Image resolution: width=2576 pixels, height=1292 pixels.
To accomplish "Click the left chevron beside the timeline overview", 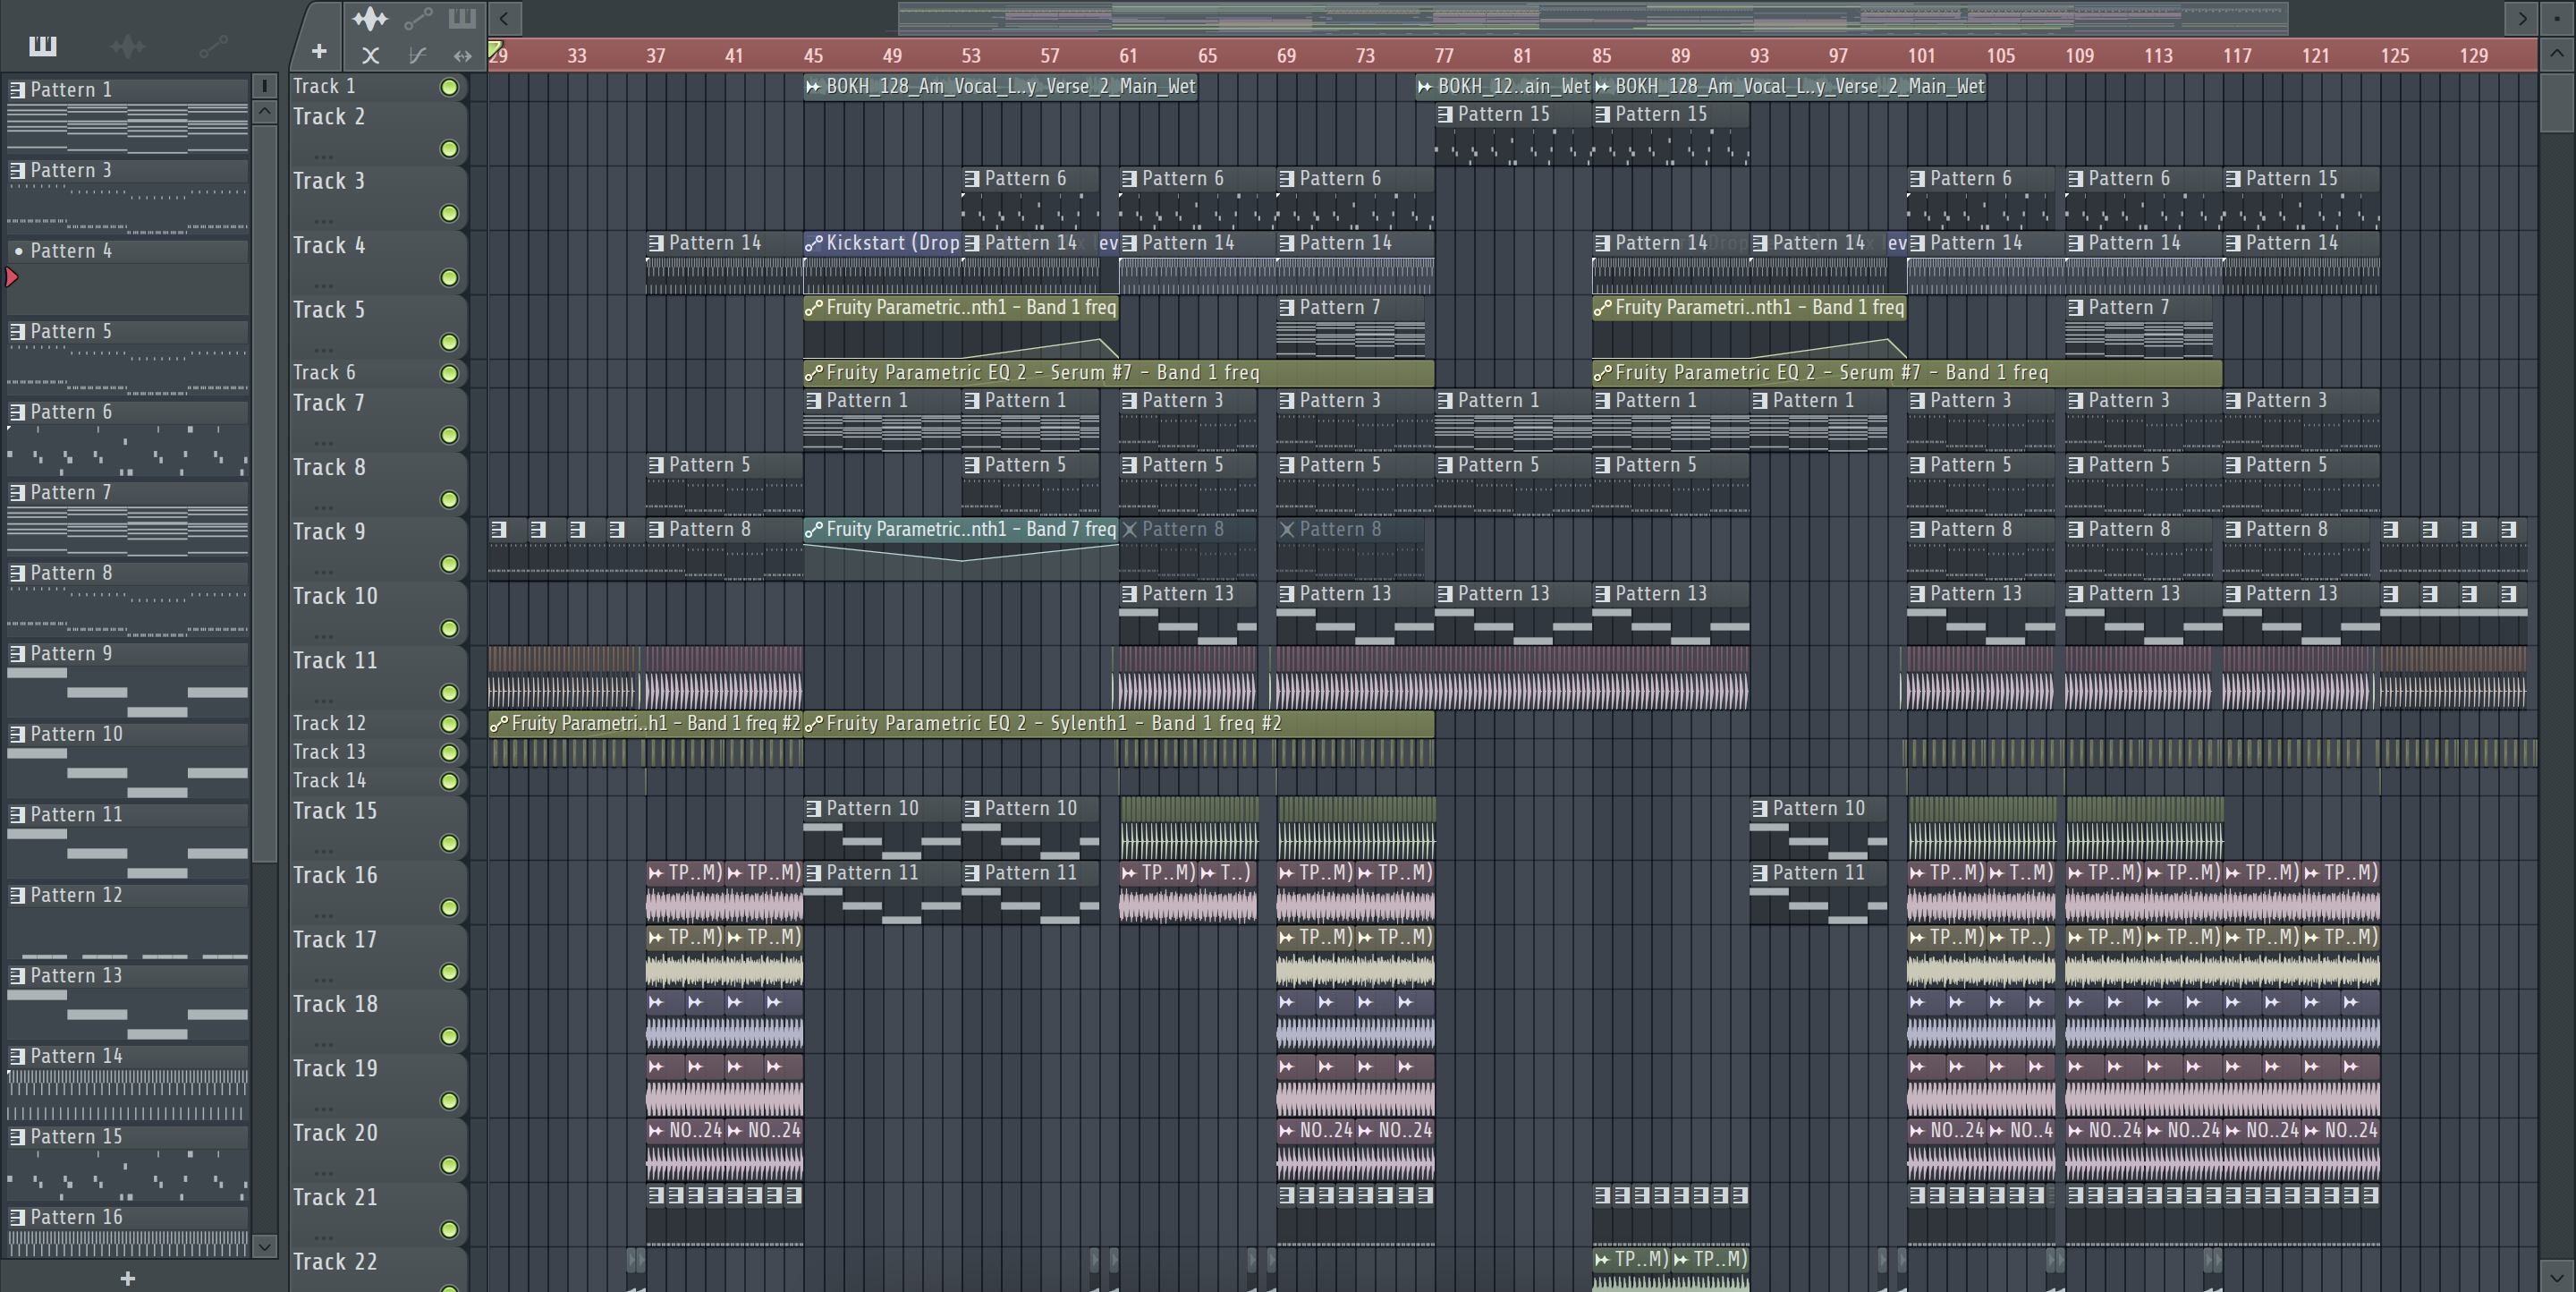I will 505,17.
